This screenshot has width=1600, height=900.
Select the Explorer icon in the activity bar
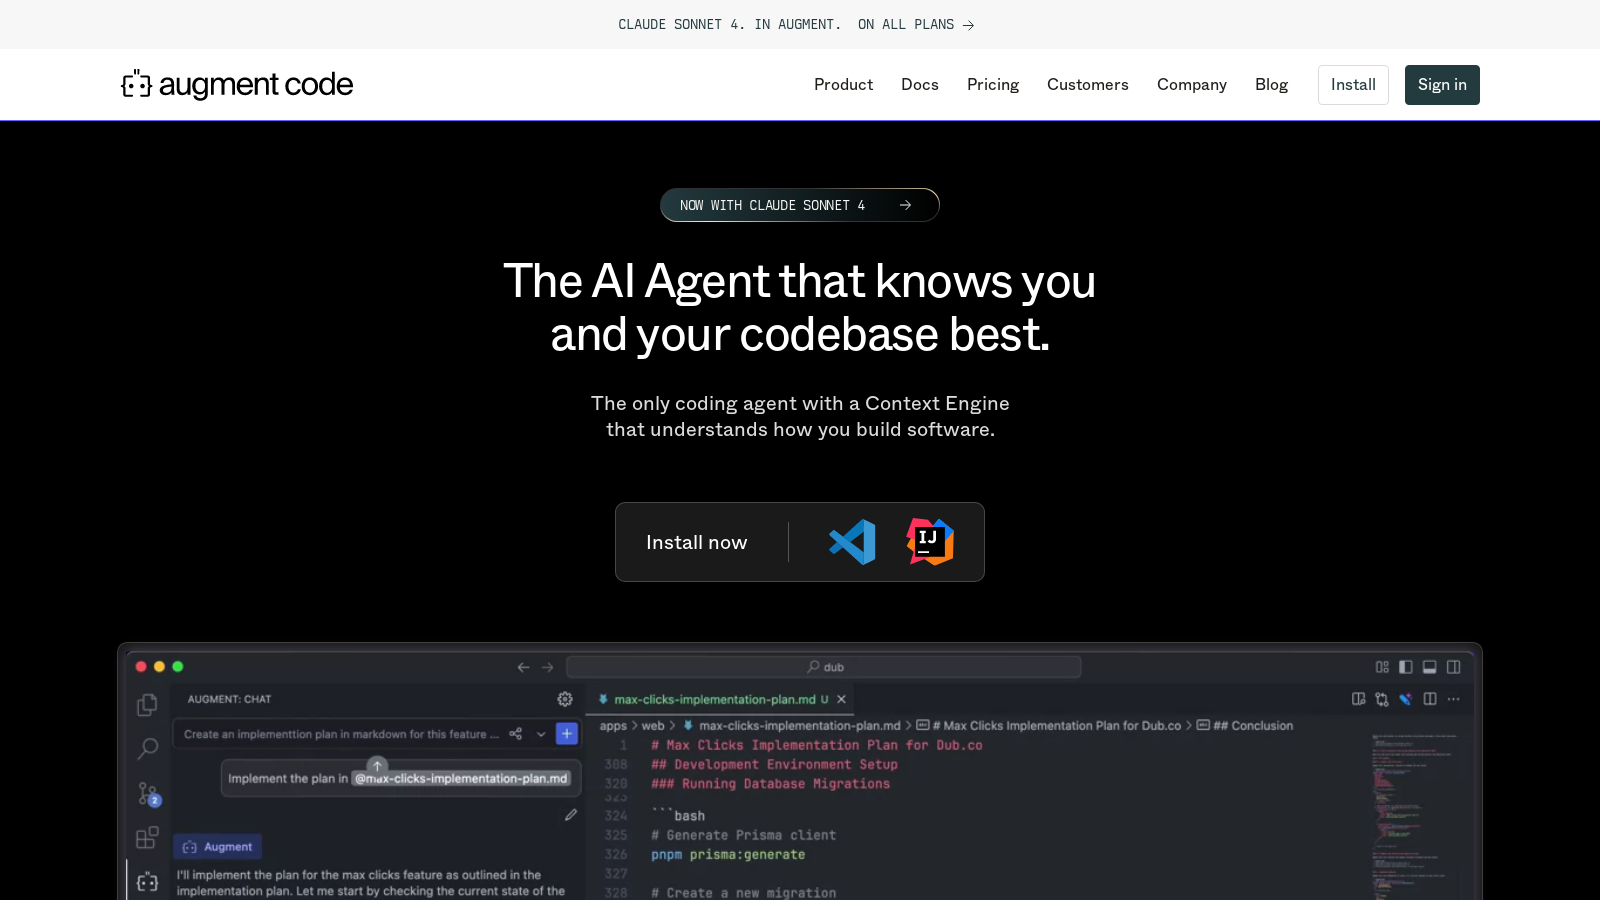pos(147,704)
